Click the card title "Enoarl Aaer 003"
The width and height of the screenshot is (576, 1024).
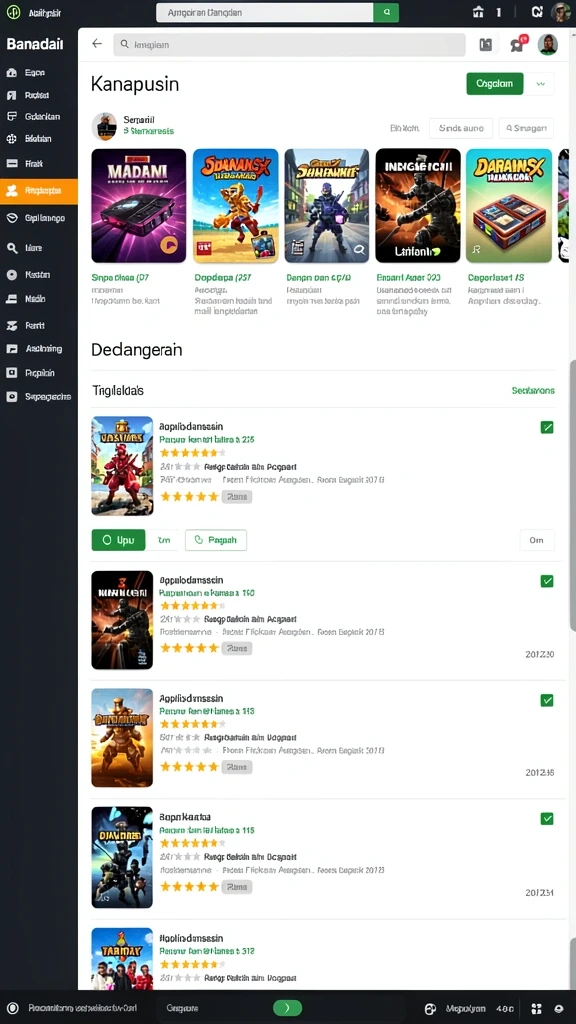pyautogui.click(x=409, y=278)
